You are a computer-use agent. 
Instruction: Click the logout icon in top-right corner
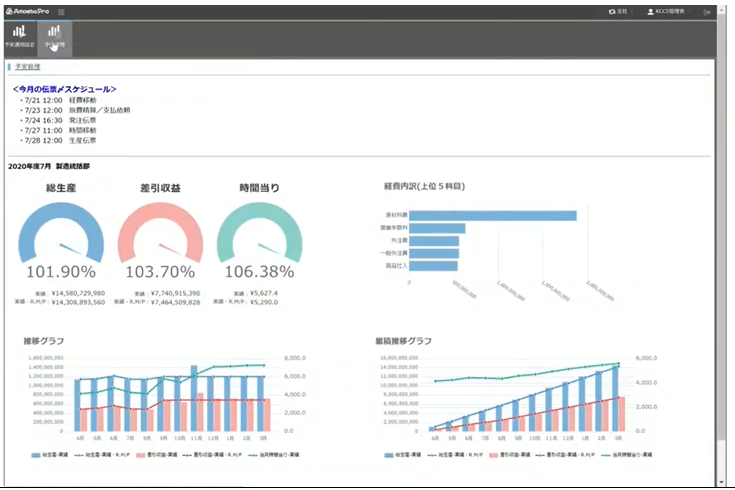click(x=706, y=12)
